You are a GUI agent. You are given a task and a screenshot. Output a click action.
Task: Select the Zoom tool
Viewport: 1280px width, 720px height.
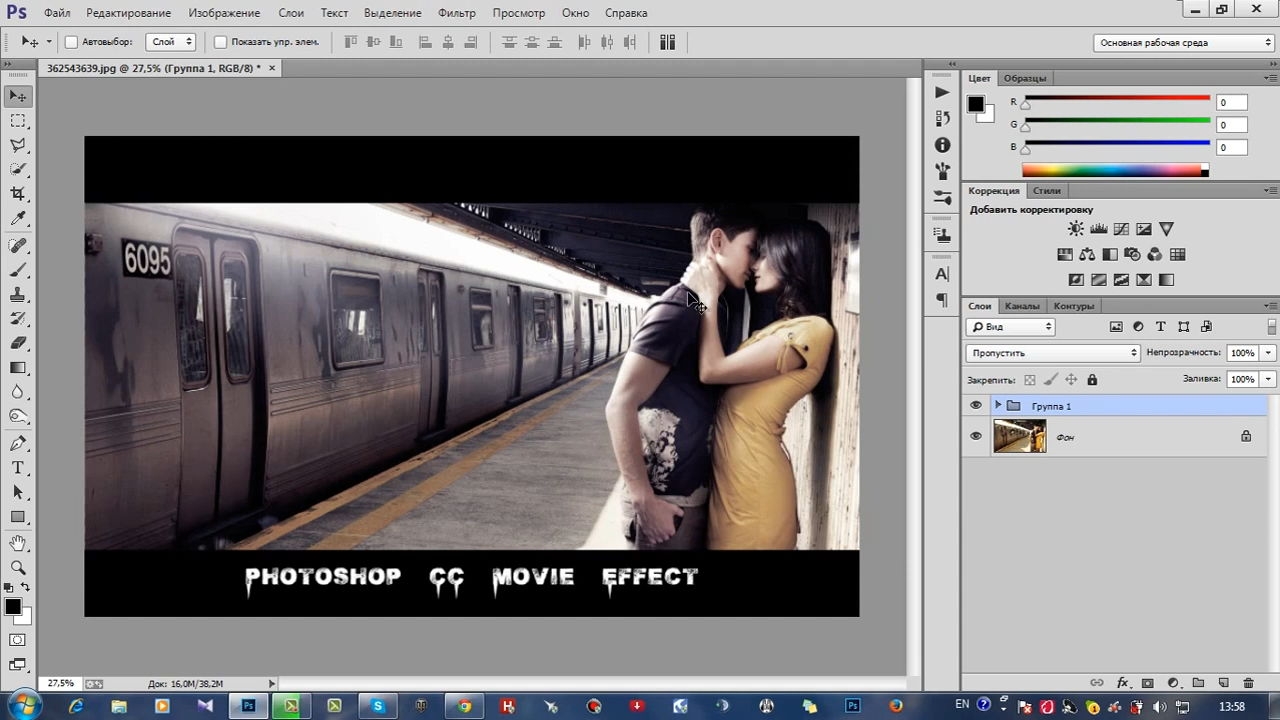(18, 567)
